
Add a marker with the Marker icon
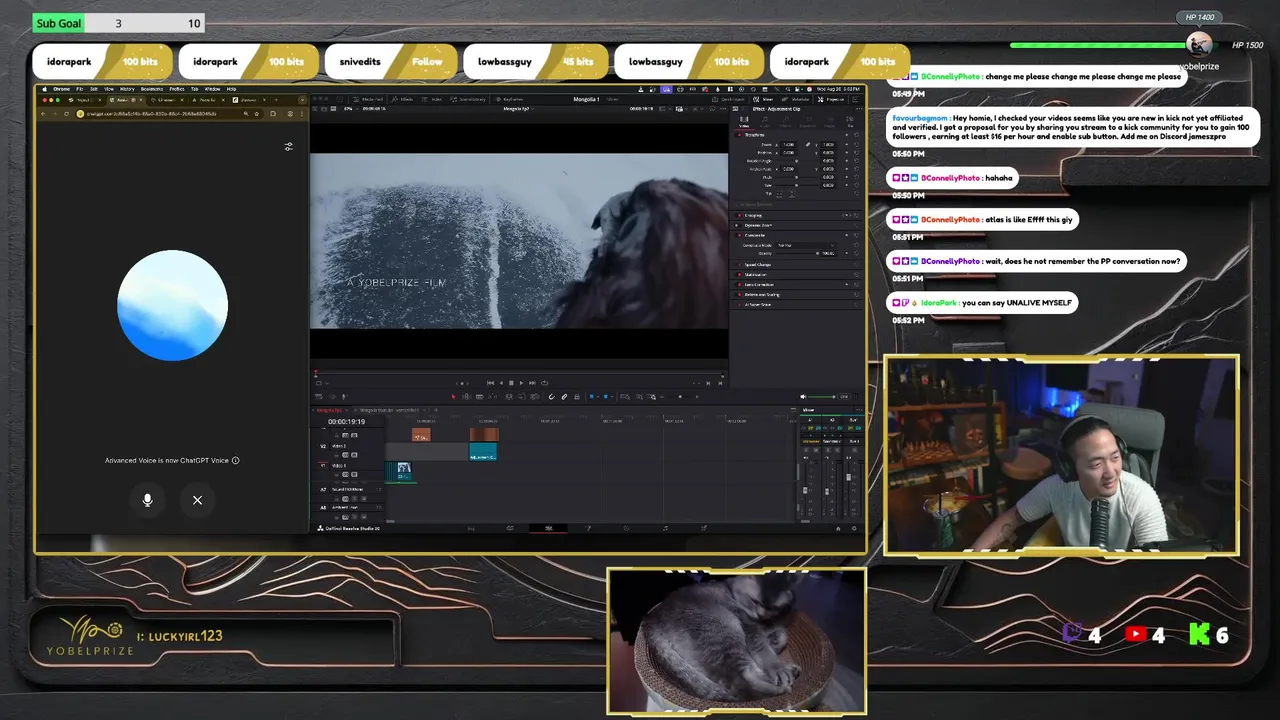click(606, 396)
